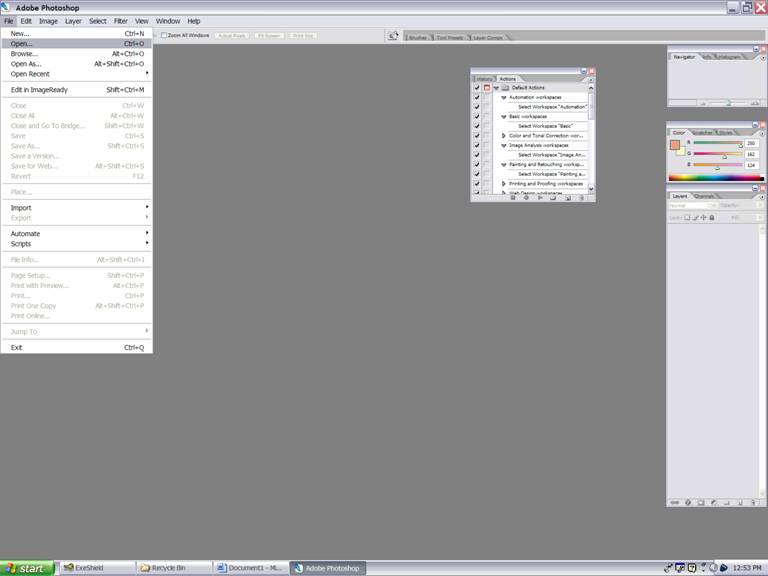
Task: Switch to the Channels tab
Action: (704, 196)
